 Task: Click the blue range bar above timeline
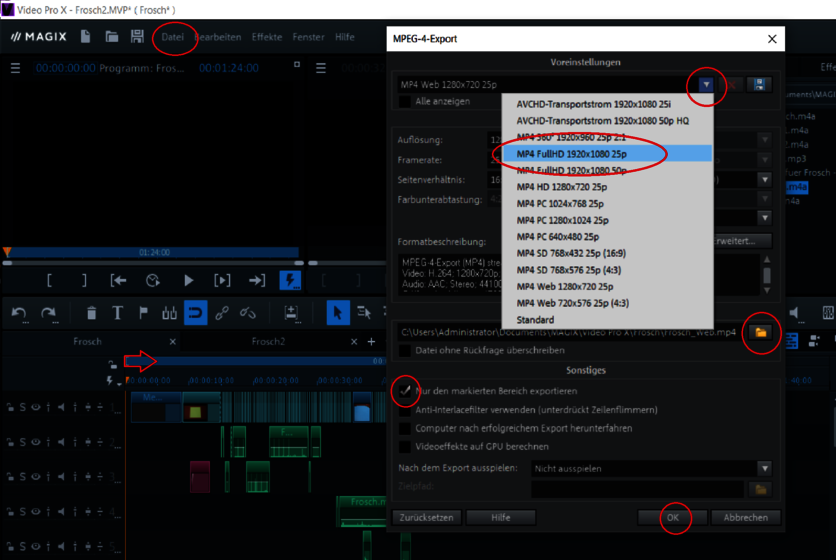pyautogui.click(x=256, y=361)
